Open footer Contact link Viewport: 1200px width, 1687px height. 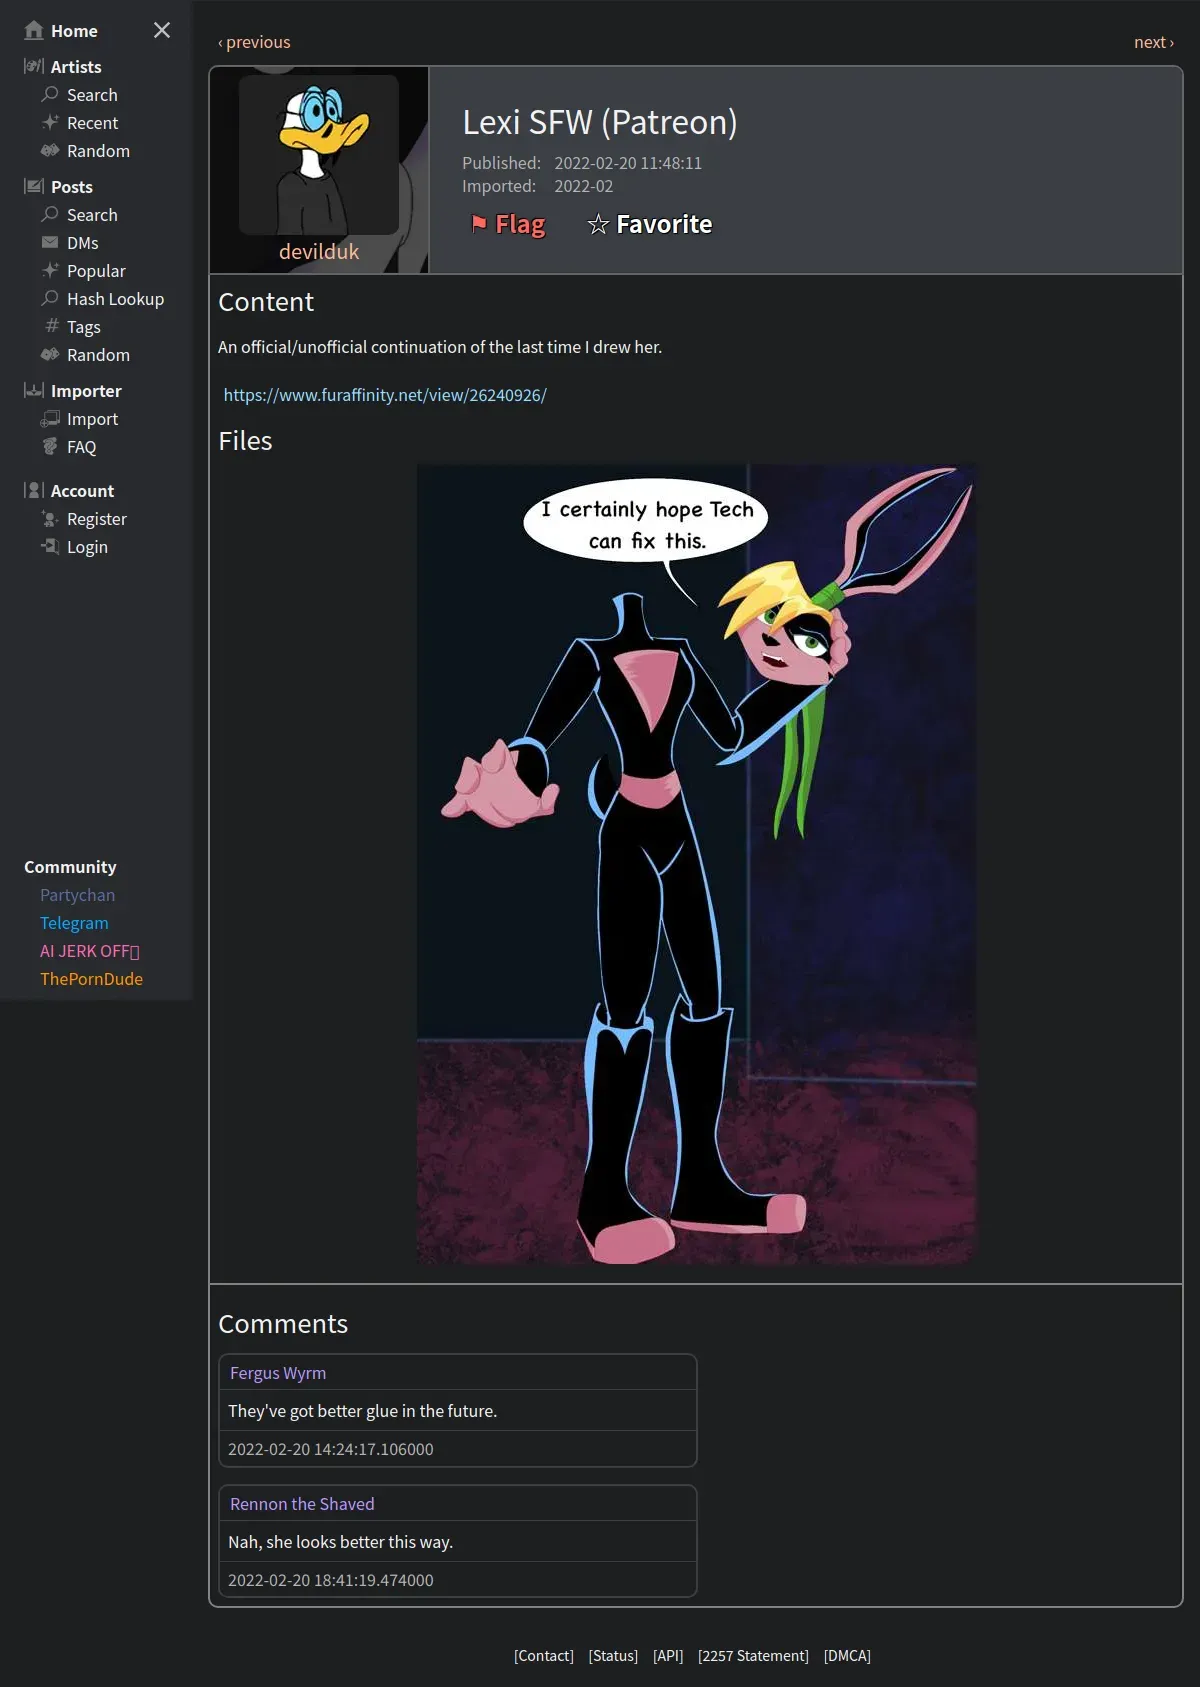click(x=544, y=1656)
